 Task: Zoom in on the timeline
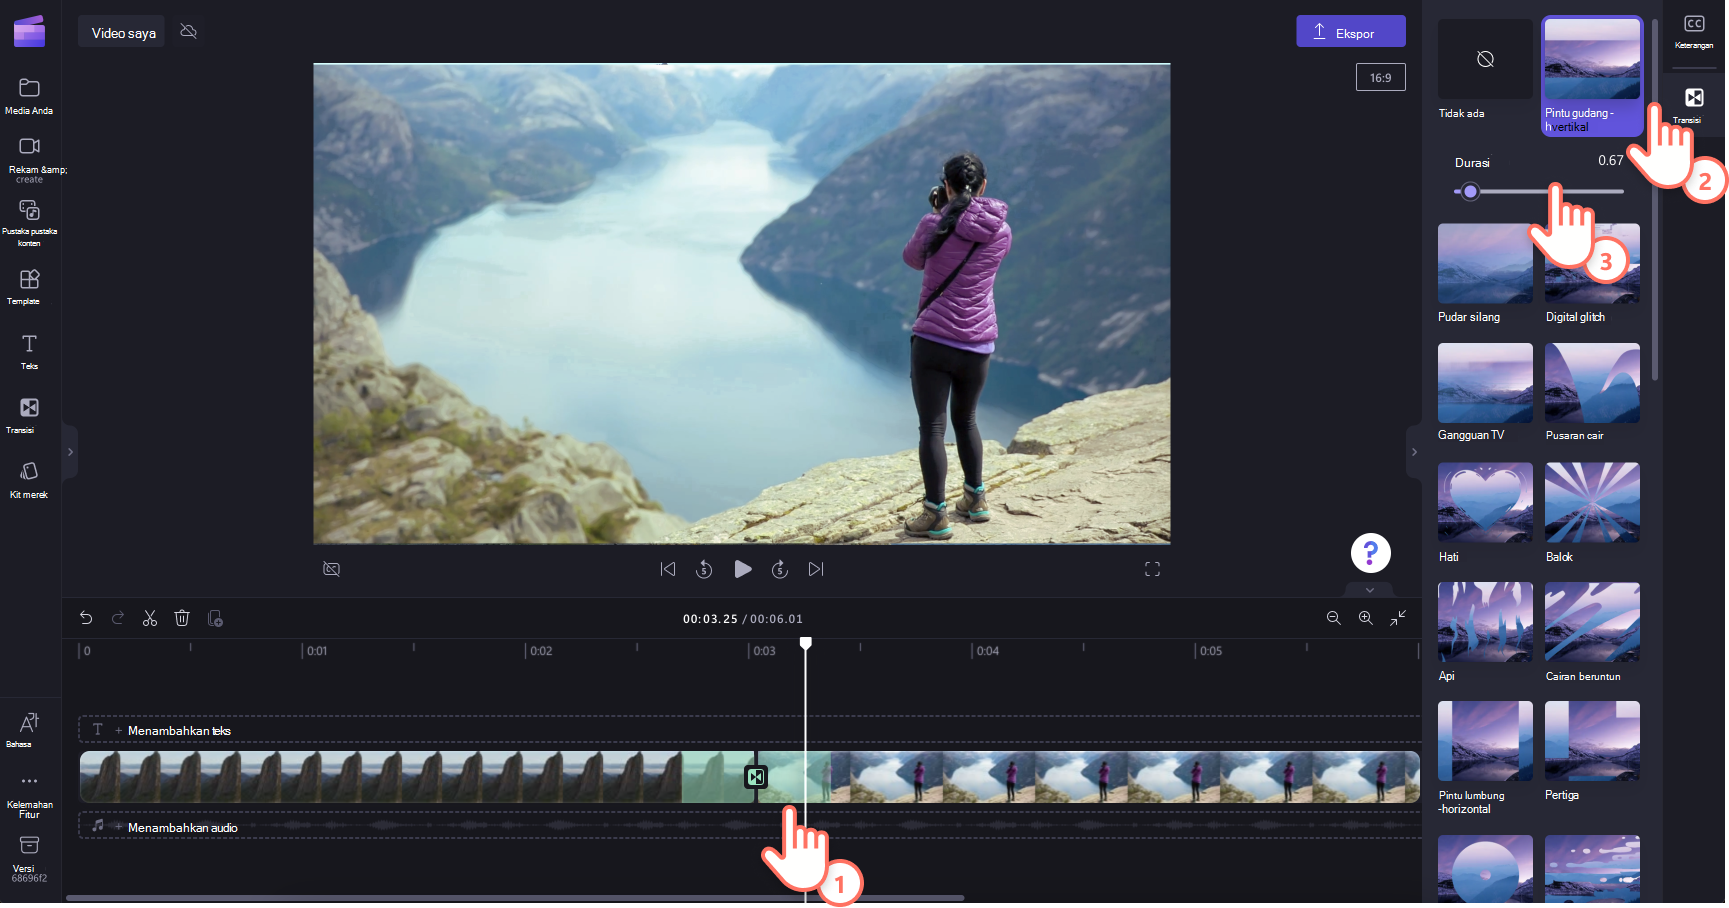coord(1365,618)
